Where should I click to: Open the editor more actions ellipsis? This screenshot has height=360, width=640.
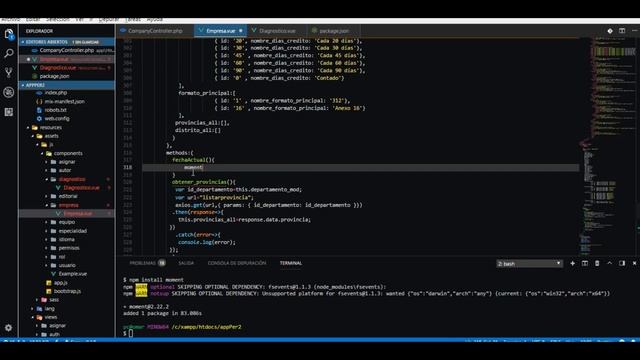pos(634,31)
